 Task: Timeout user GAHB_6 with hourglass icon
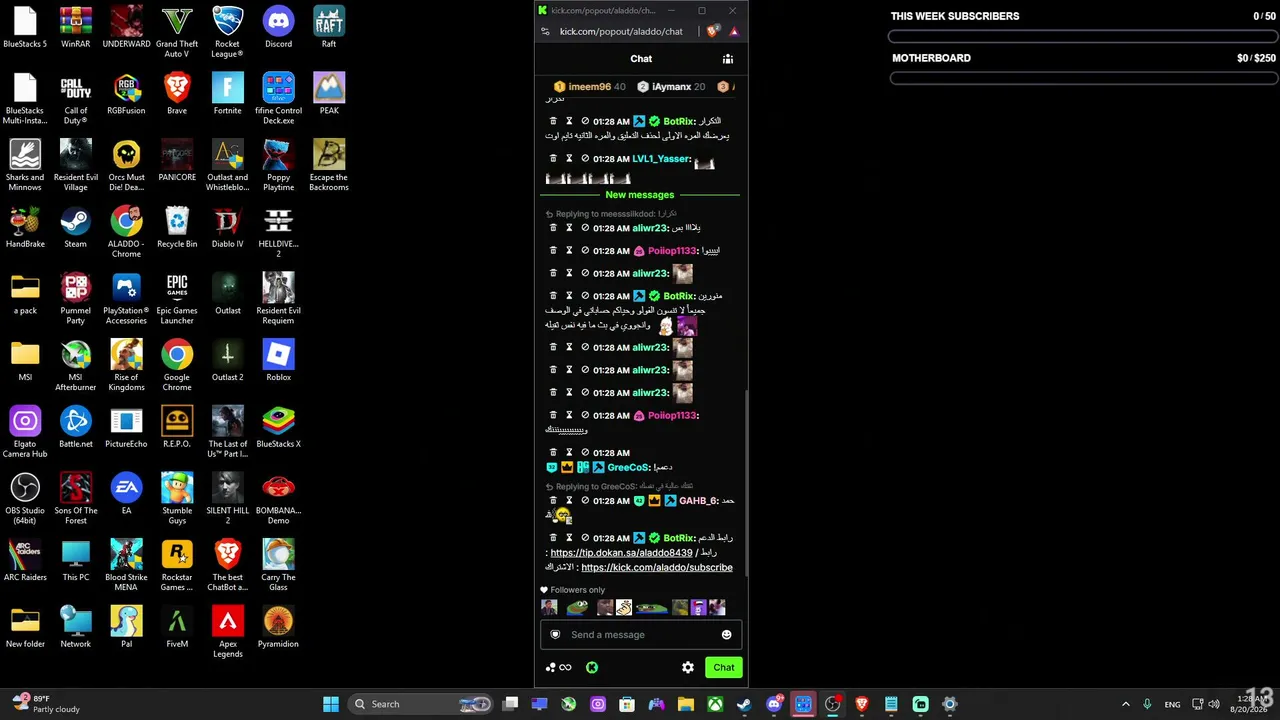point(569,501)
